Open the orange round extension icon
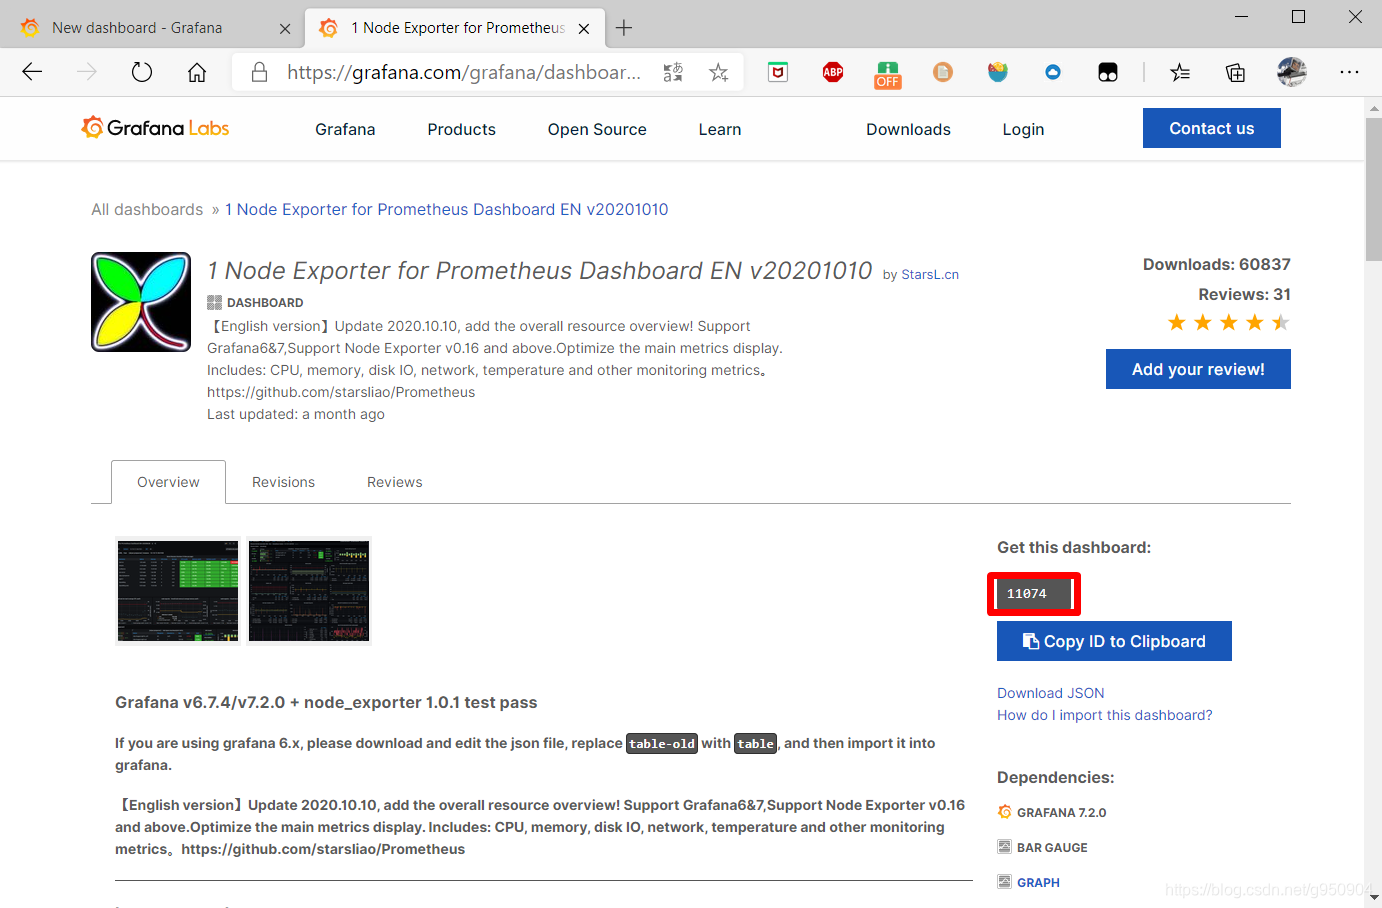Screen dimensions: 1382x908 click(943, 72)
